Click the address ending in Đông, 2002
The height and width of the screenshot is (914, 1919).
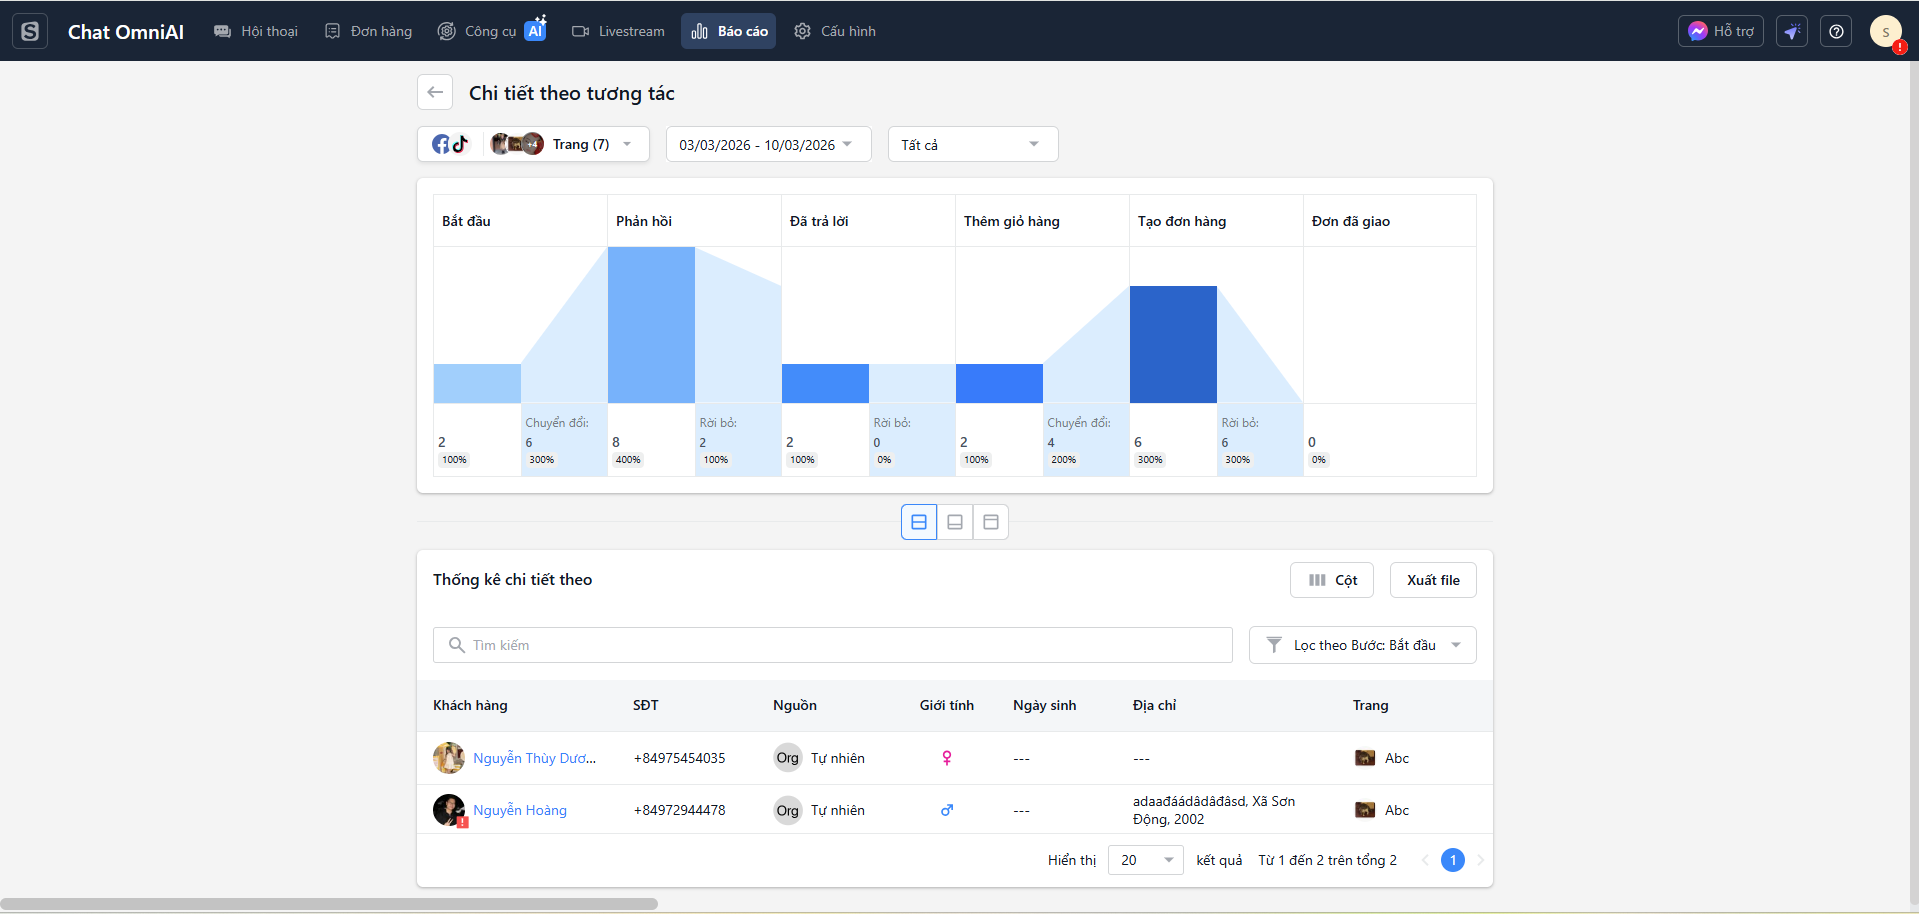[x=1214, y=810]
